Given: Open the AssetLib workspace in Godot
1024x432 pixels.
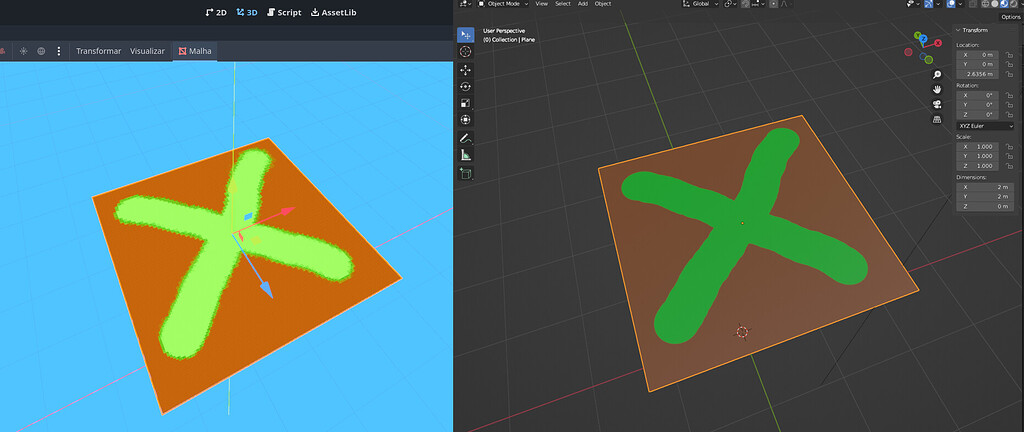Looking at the screenshot, I should point(333,12).
